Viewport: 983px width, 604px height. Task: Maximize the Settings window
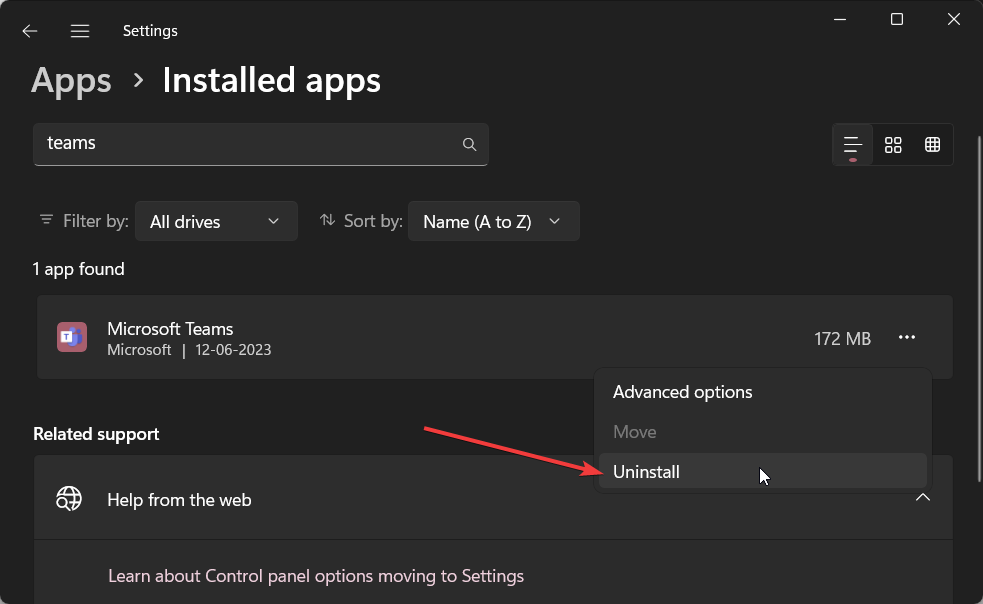(896, 19)
